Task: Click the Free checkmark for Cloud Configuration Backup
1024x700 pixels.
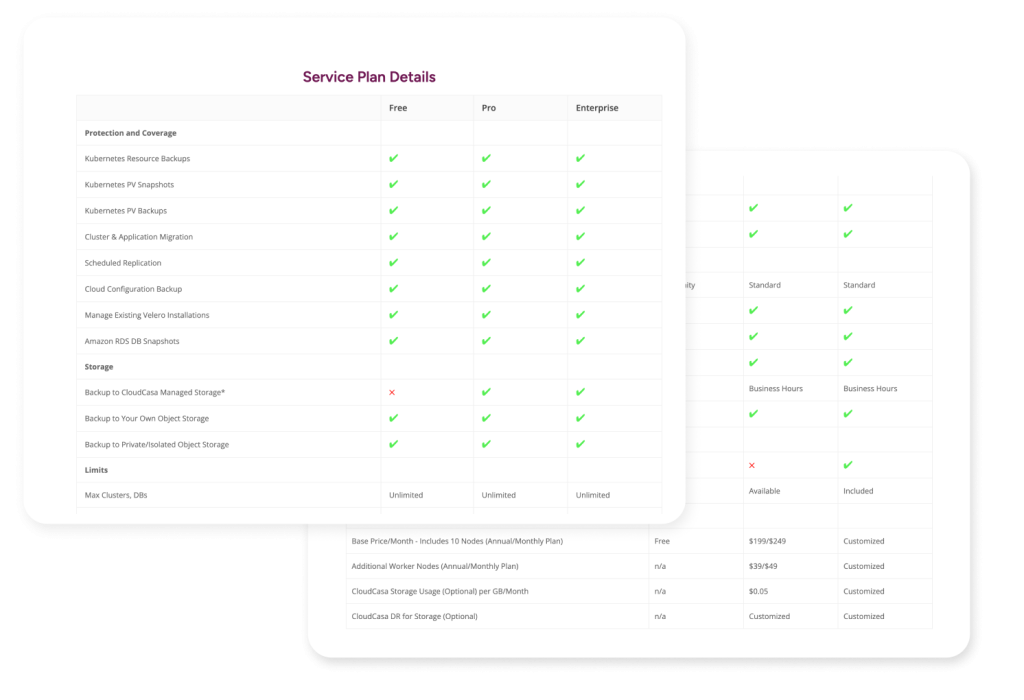Action: tap(393, 288)
